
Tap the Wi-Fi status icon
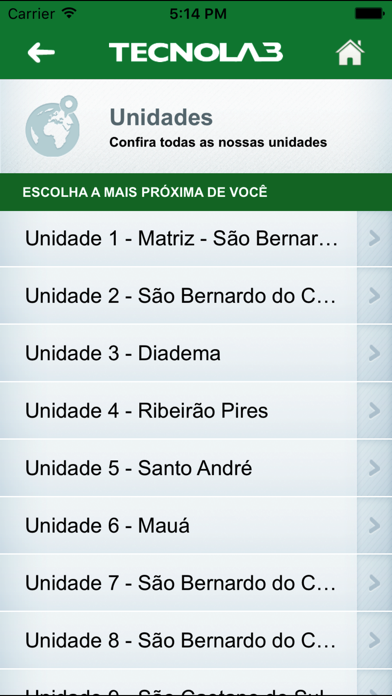click(69, 13)
